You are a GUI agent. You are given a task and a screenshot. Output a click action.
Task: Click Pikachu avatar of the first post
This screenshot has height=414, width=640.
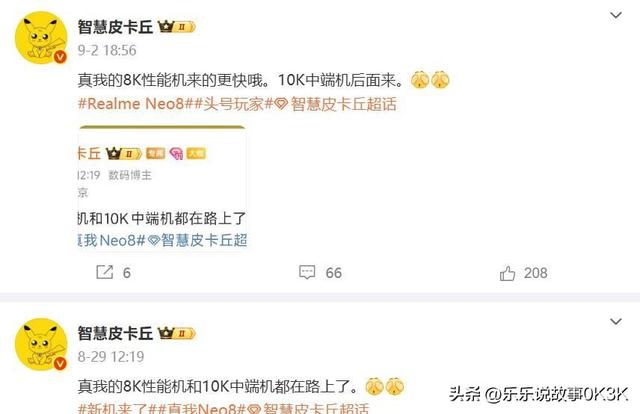tap(41, 38)
